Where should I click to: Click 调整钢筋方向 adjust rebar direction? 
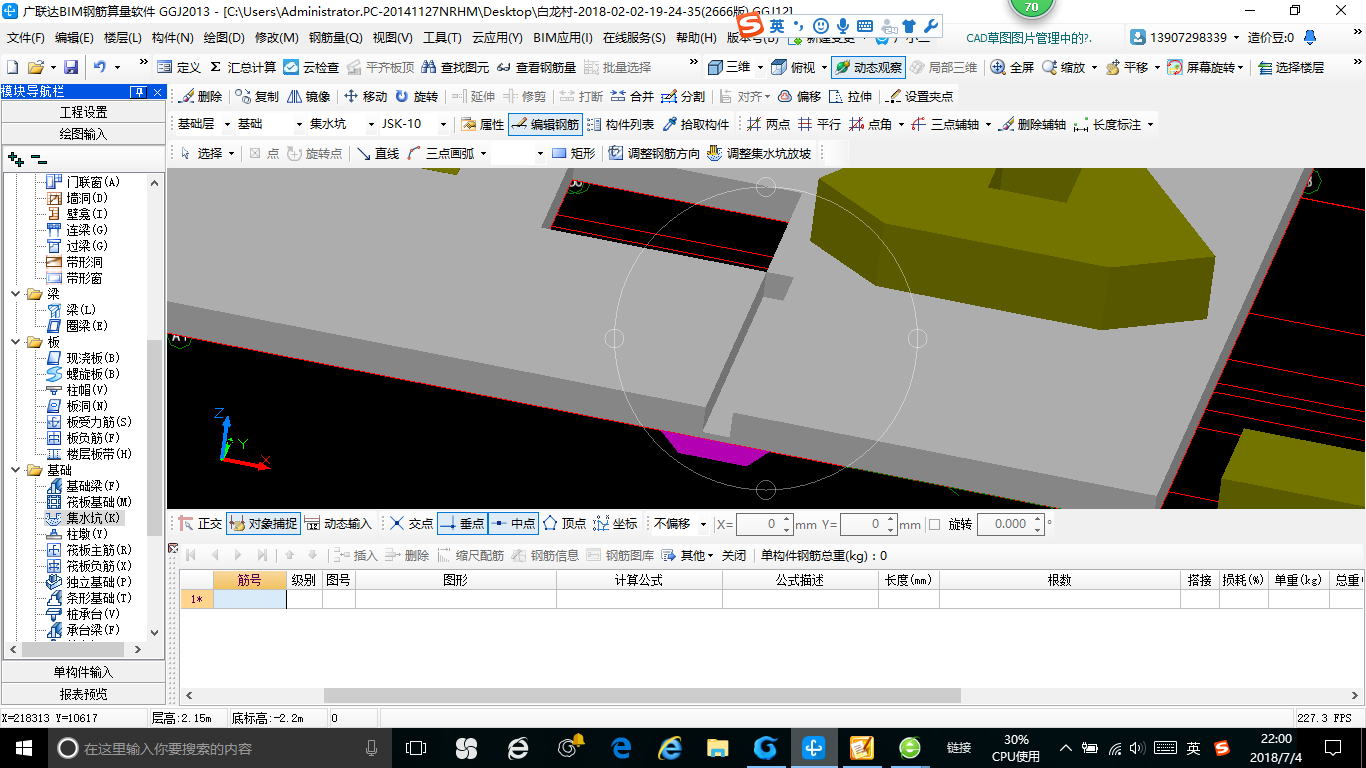654,153
